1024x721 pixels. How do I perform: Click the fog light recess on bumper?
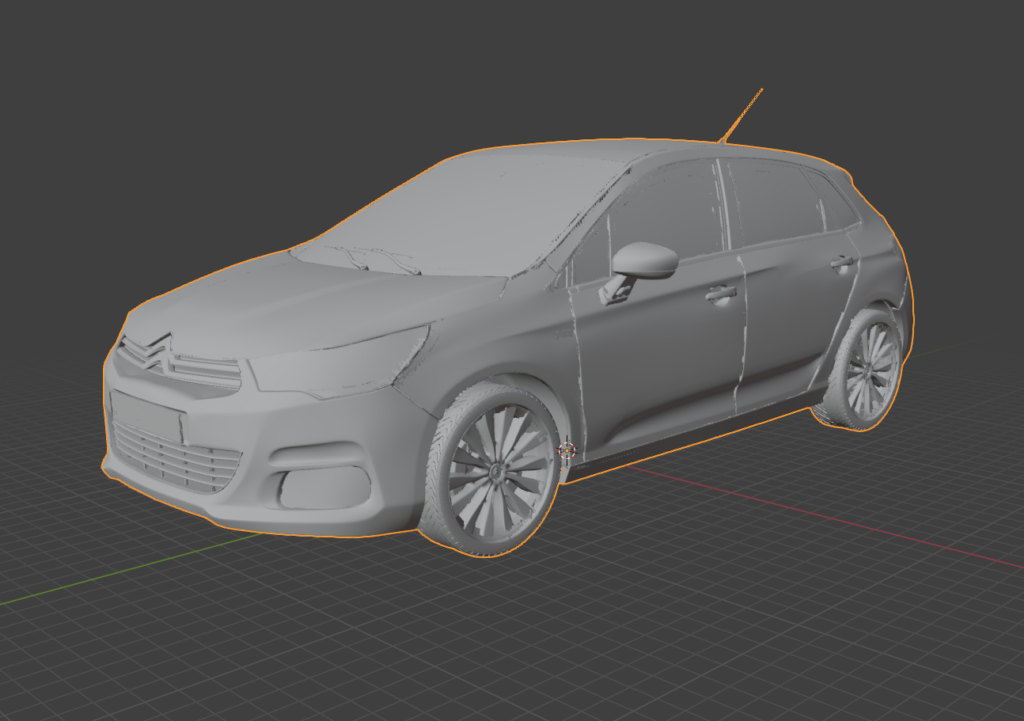pyautogui.click(x=325, y=487)
